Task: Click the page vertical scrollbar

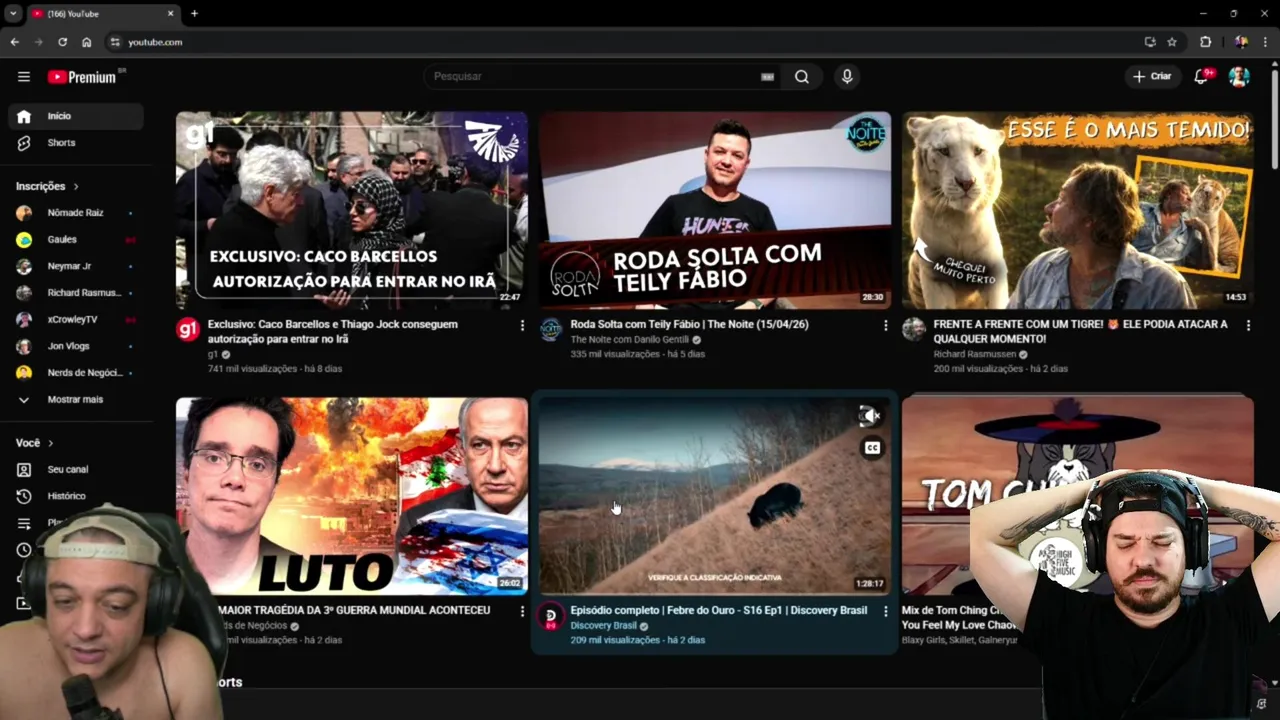Action: point(1274,120)
